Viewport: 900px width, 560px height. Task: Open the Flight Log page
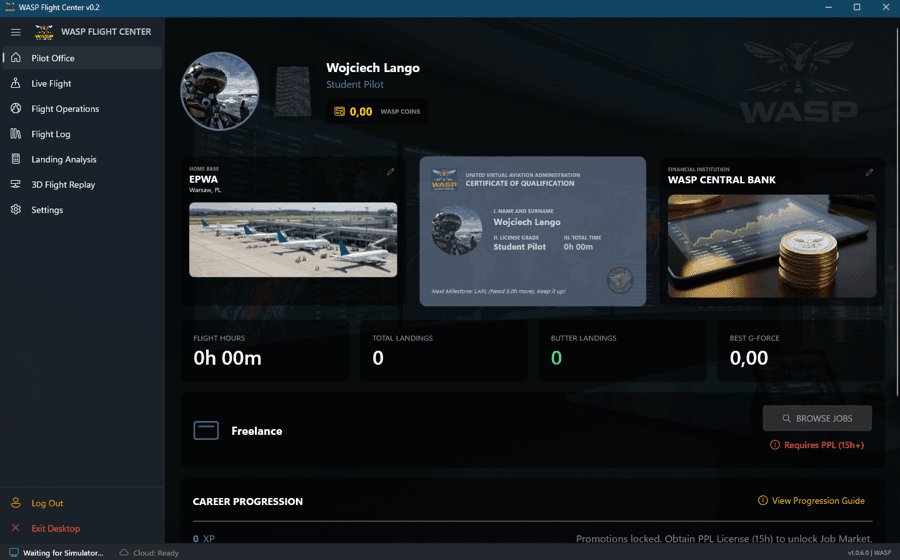[x=82, y=134]
